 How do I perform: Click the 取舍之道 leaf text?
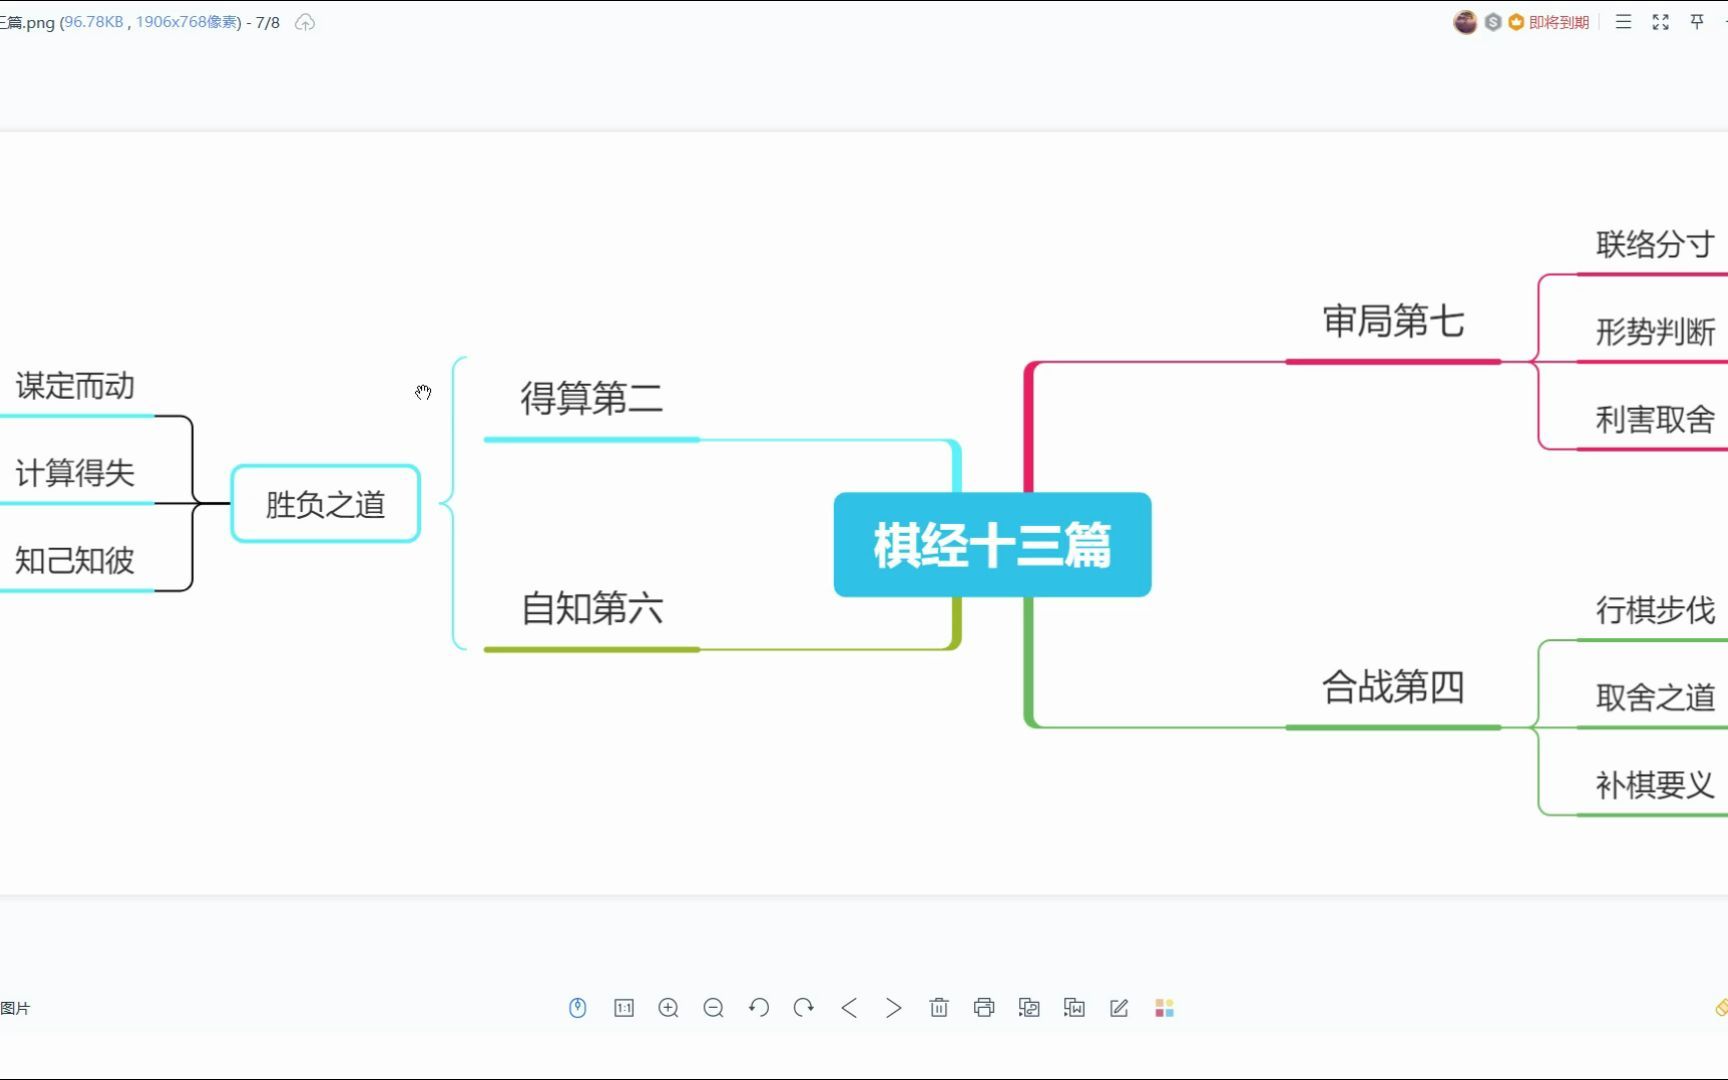1656,697
